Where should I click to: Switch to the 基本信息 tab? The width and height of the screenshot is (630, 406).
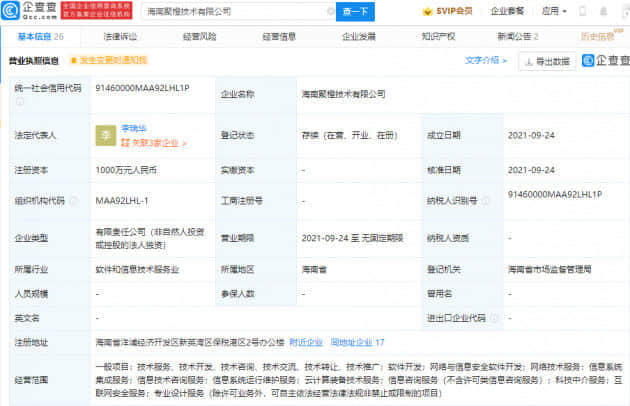coord(41,37)
